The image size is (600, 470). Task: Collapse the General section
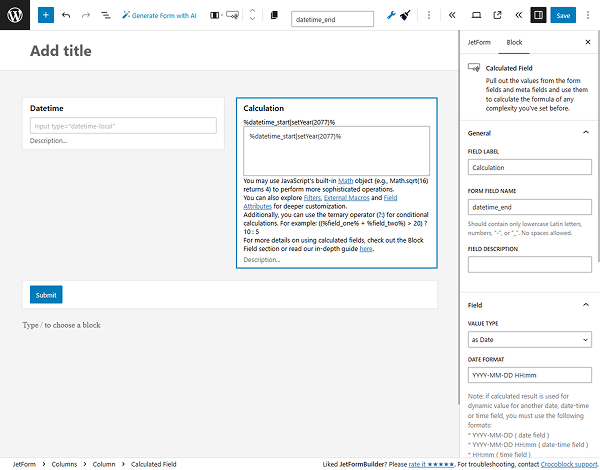pos(586,132)
